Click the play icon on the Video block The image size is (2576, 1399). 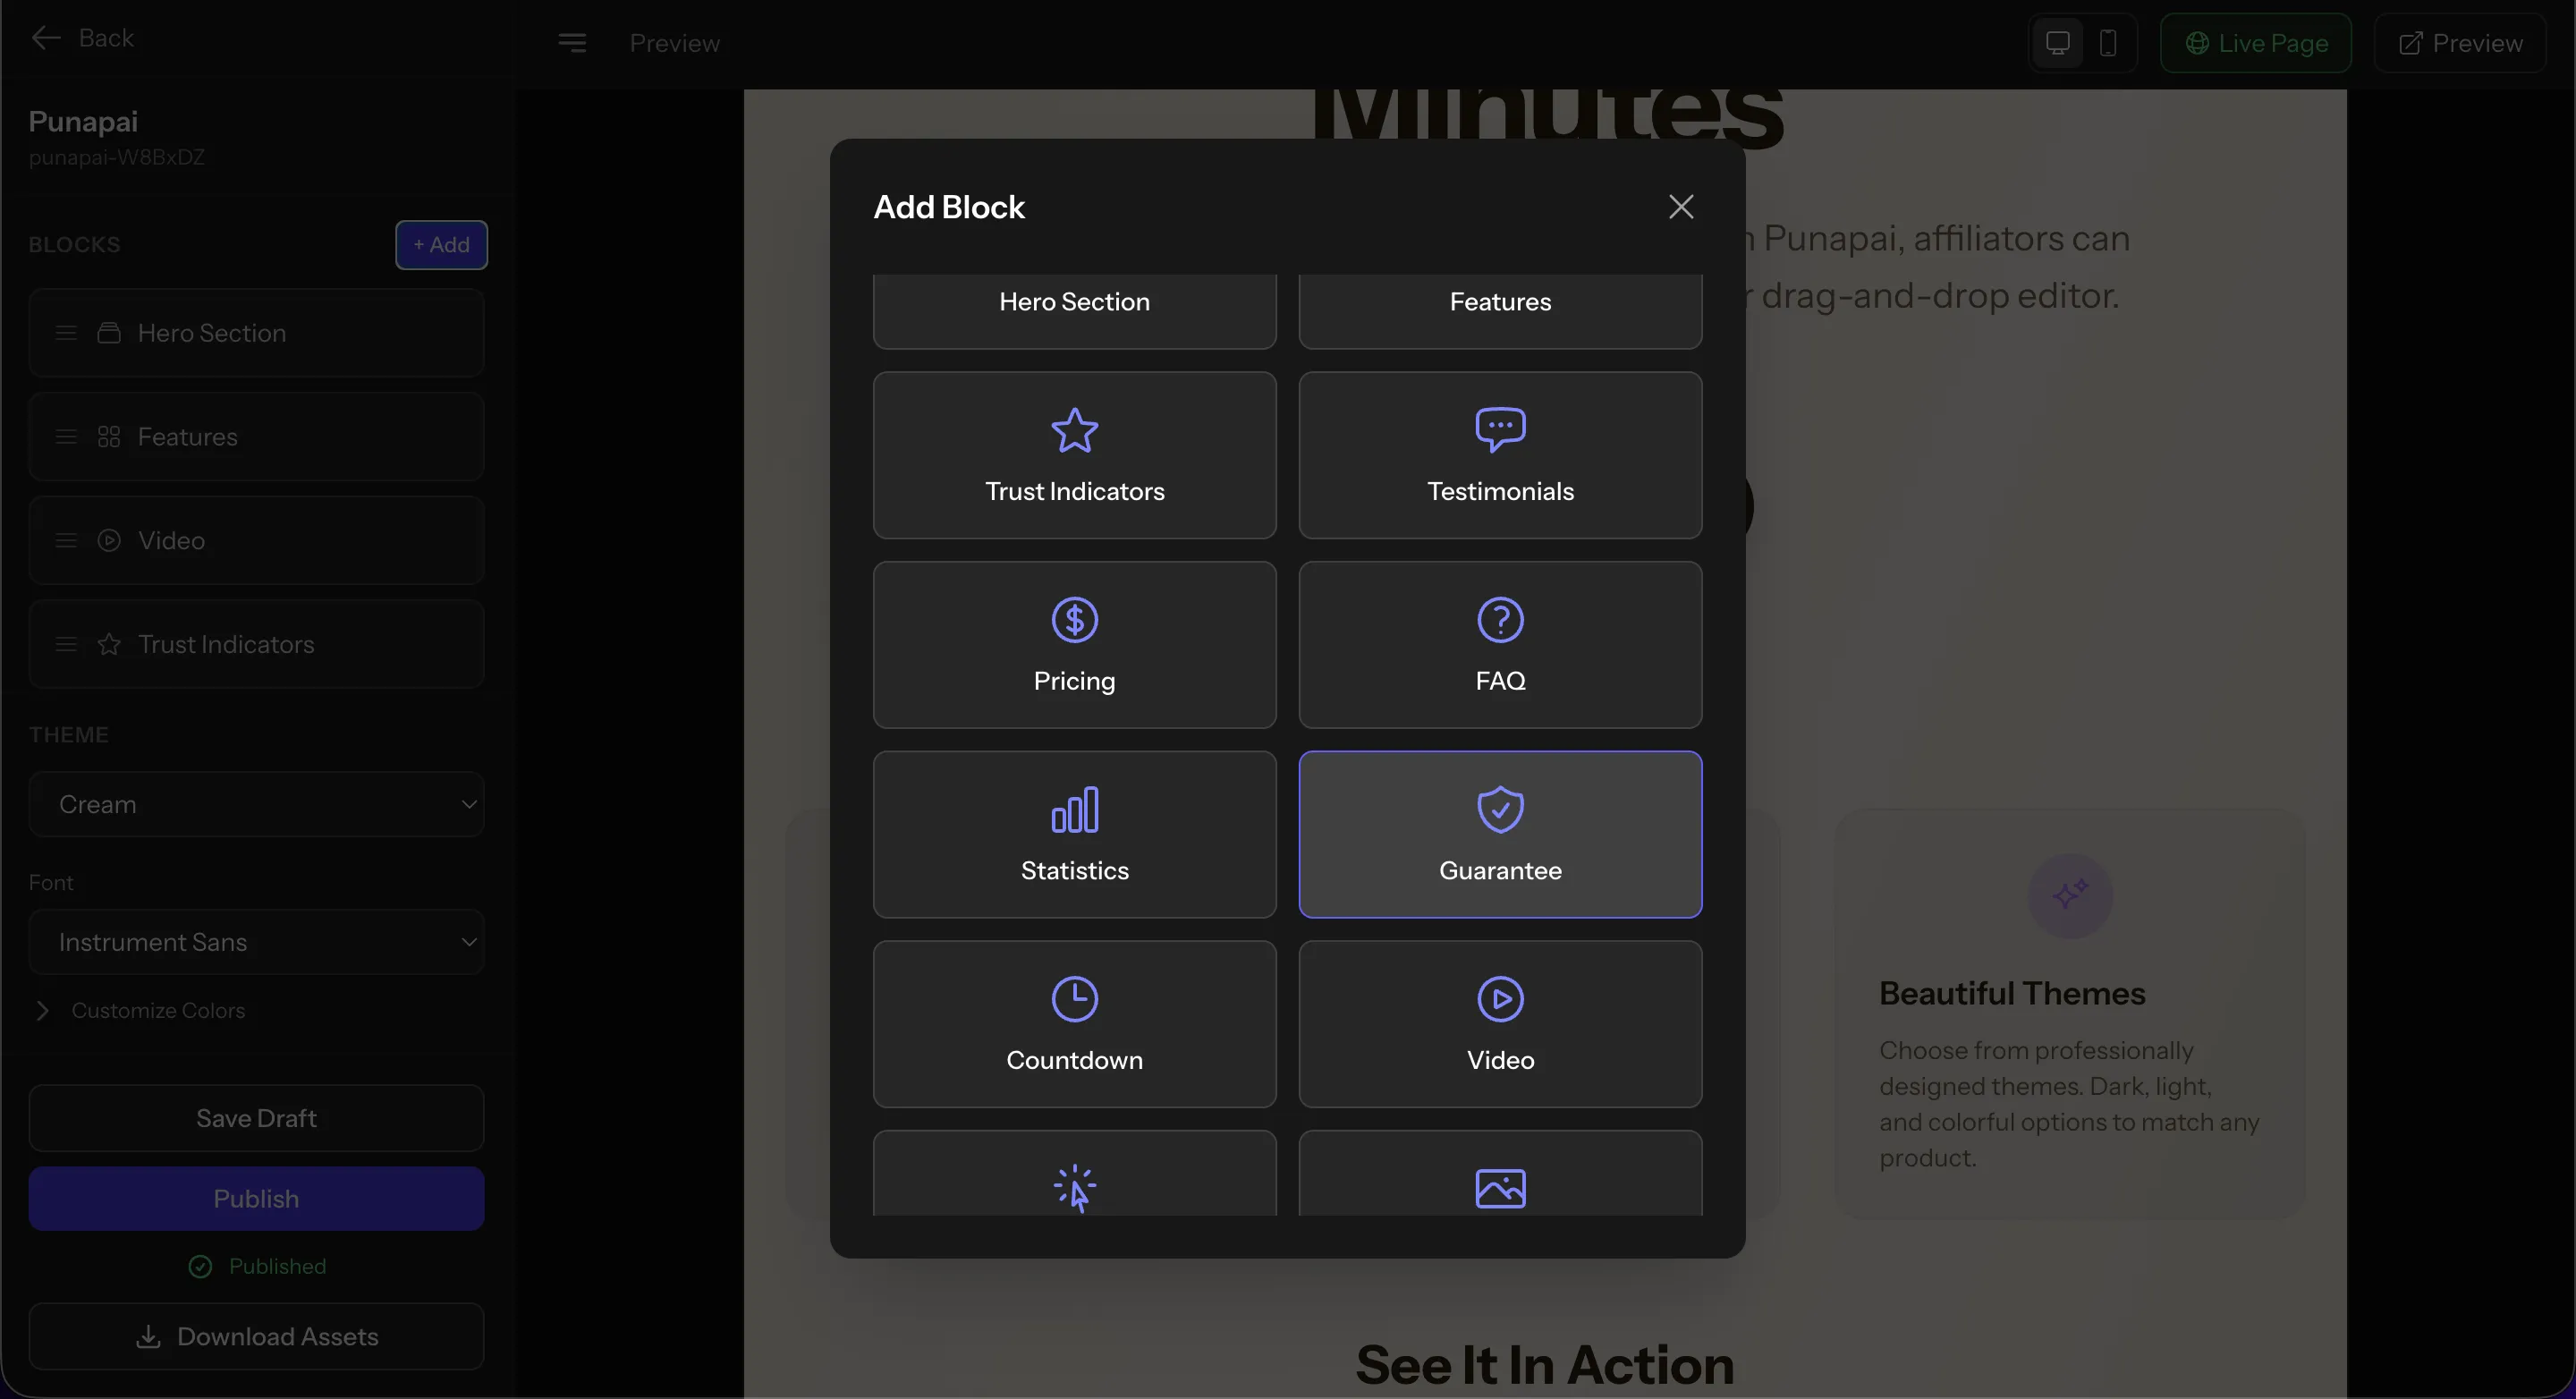tap(1500, 997)
